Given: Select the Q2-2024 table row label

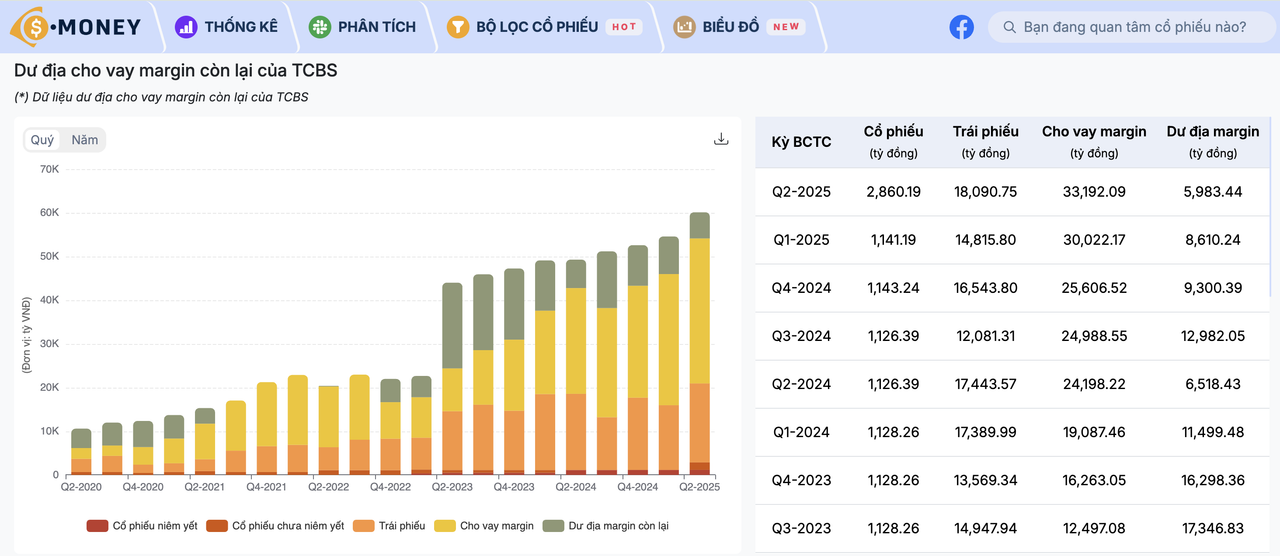Looking at the screenshot, I should (801, 384).
